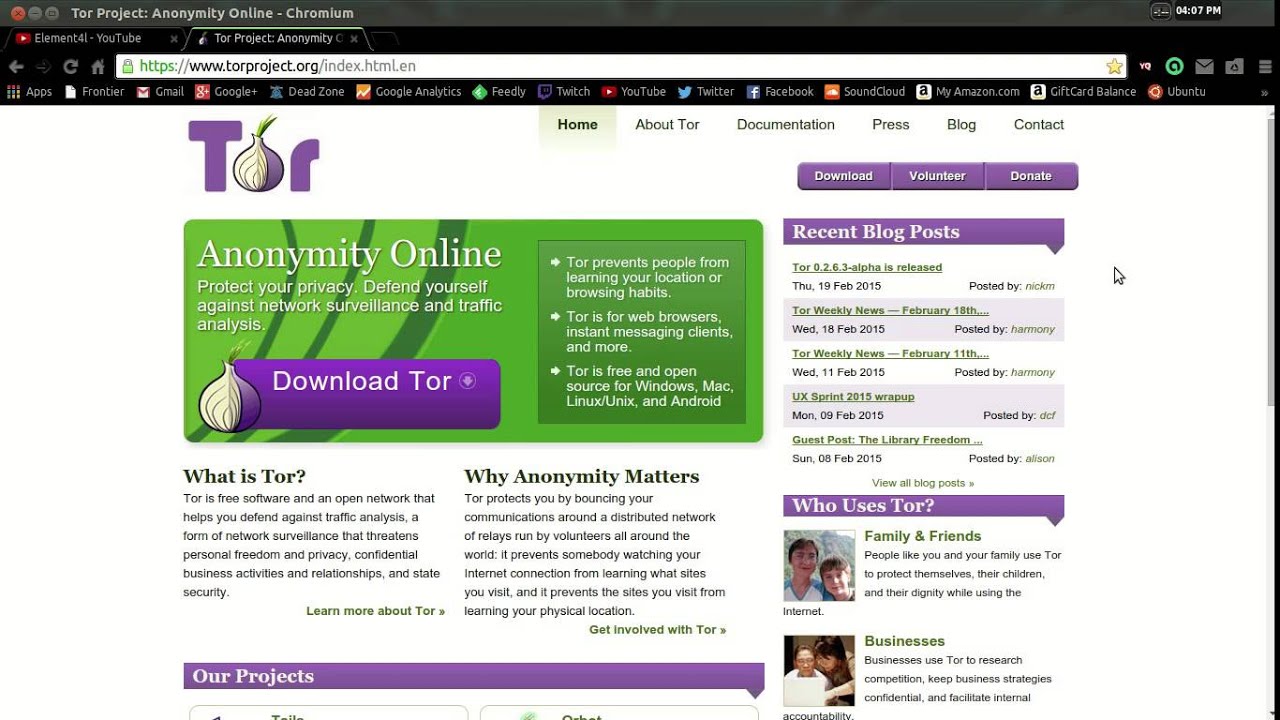The height and width of the screenshot is (720, 1280).
Task: Click the Family & Friends photo thumbnail
Action: pyautogui.click(x=819, y=566)
